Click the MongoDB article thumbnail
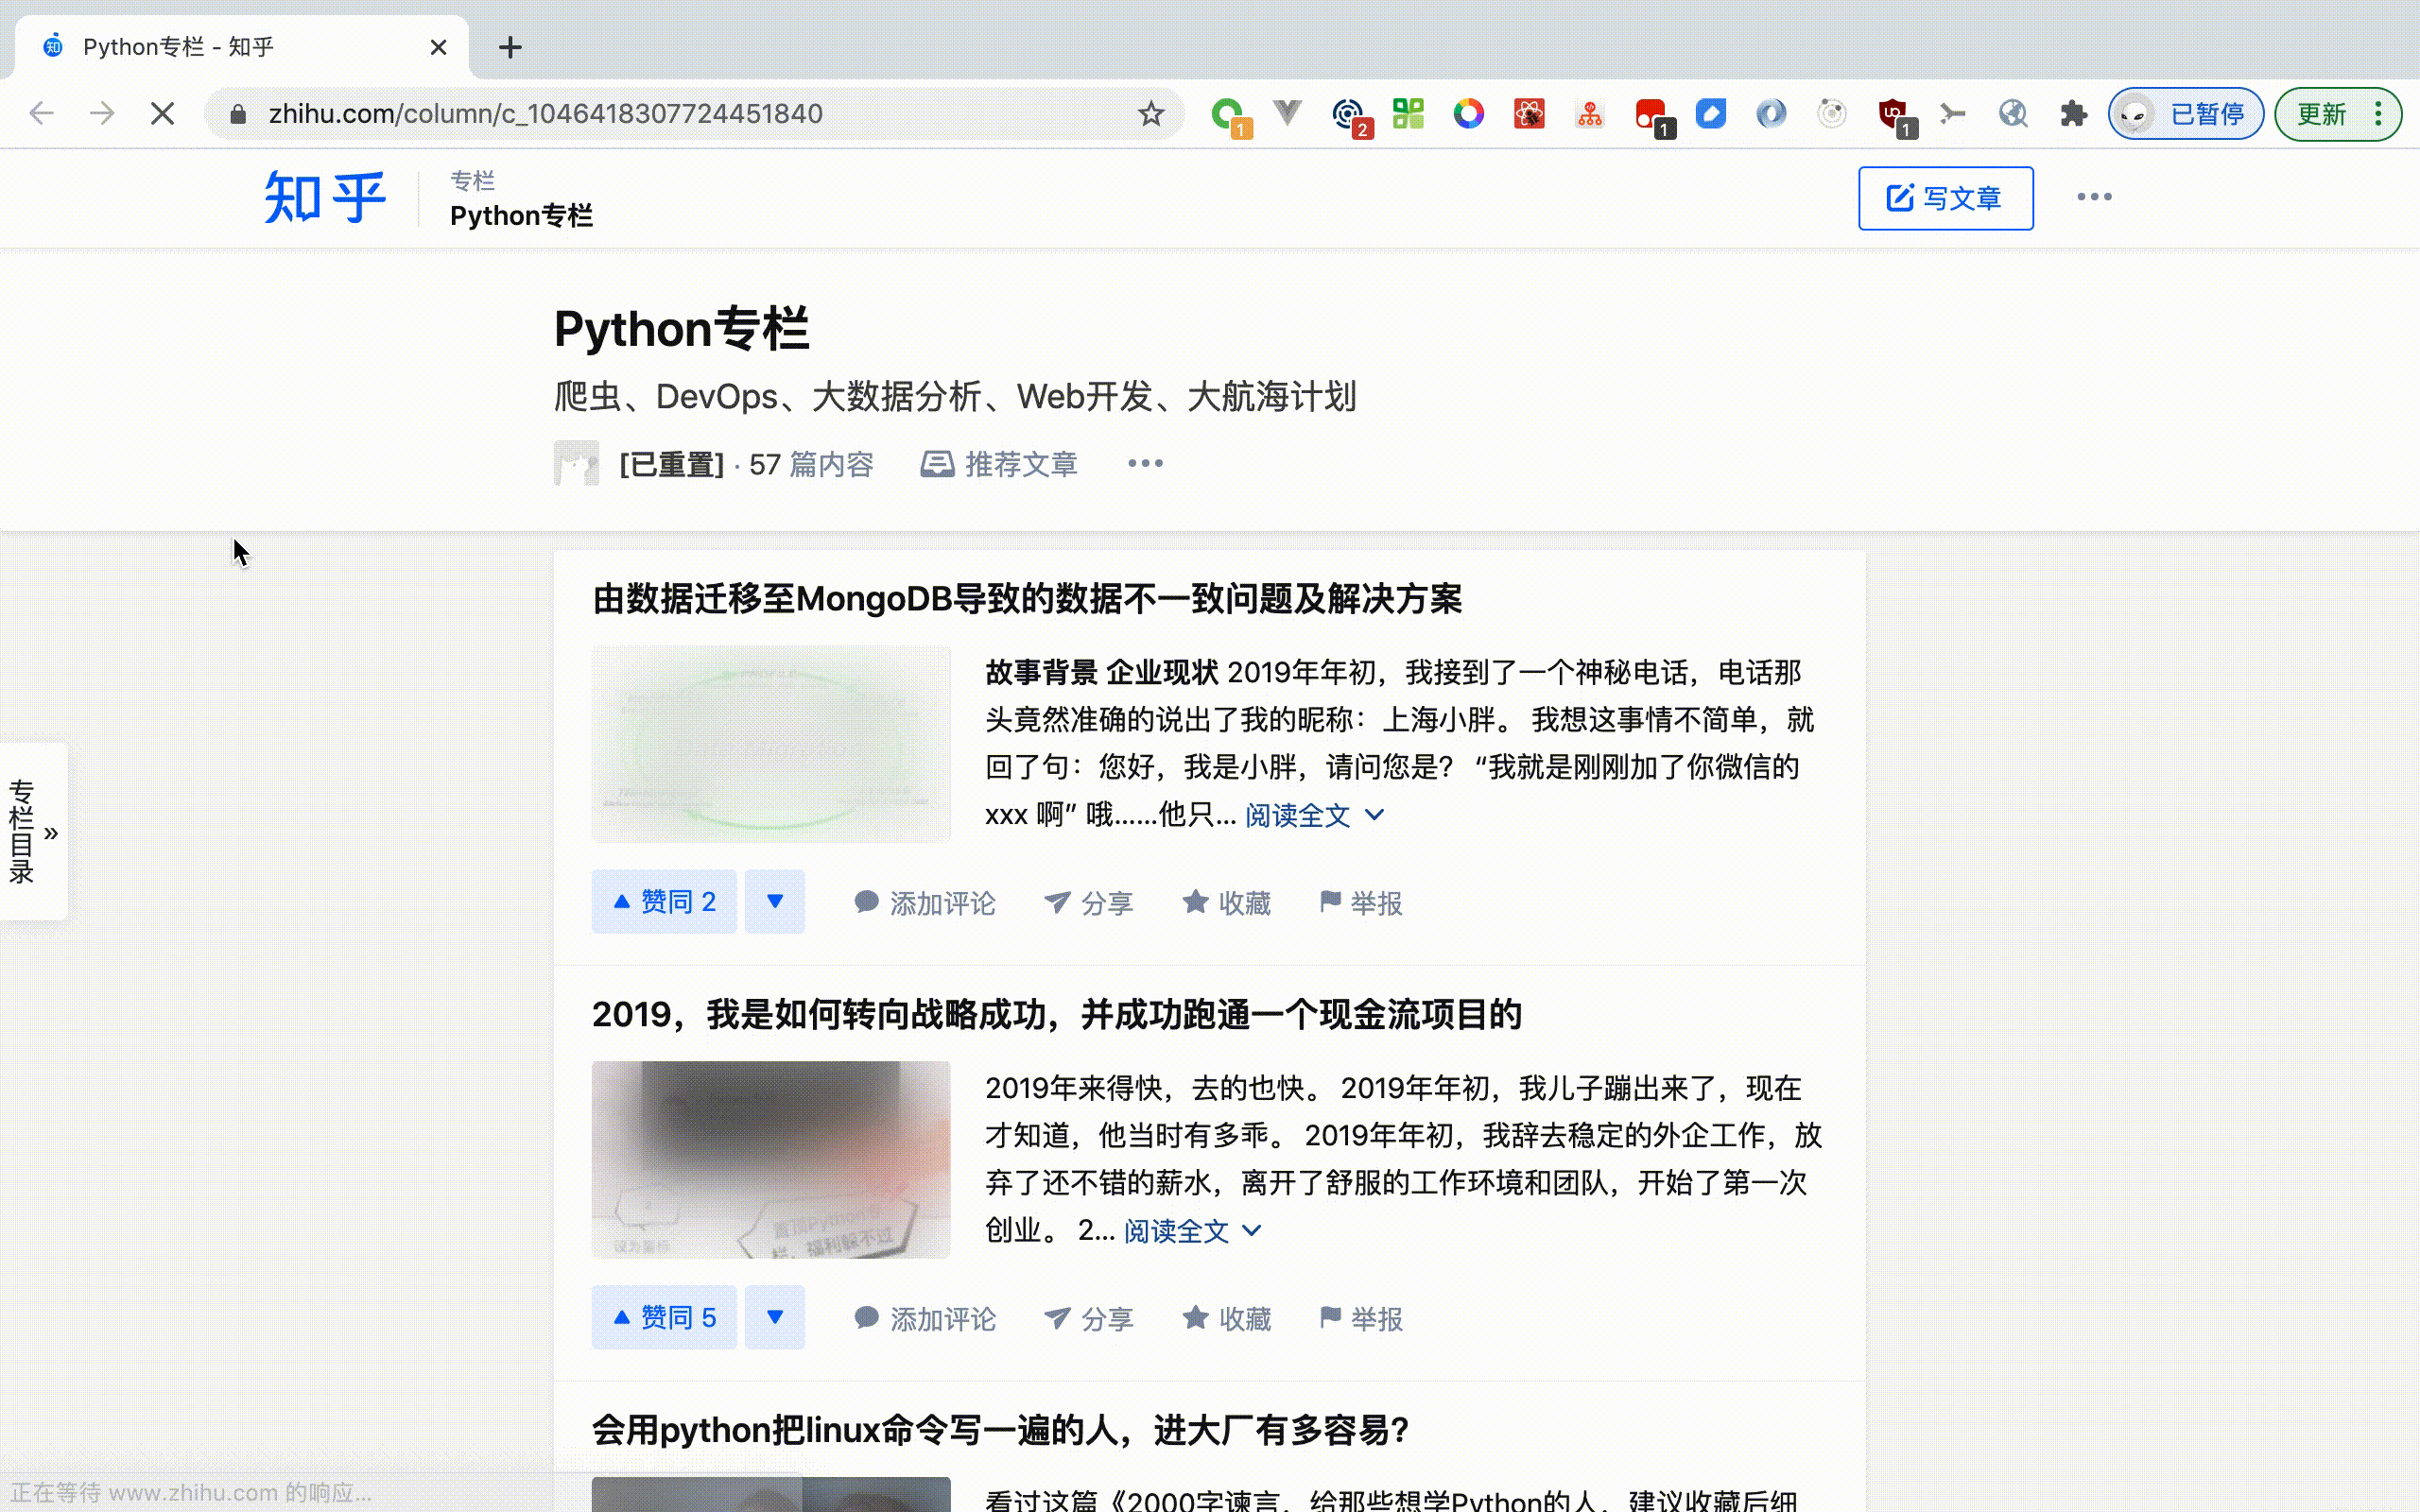The image size is (2420, 1512). (771, 743)
